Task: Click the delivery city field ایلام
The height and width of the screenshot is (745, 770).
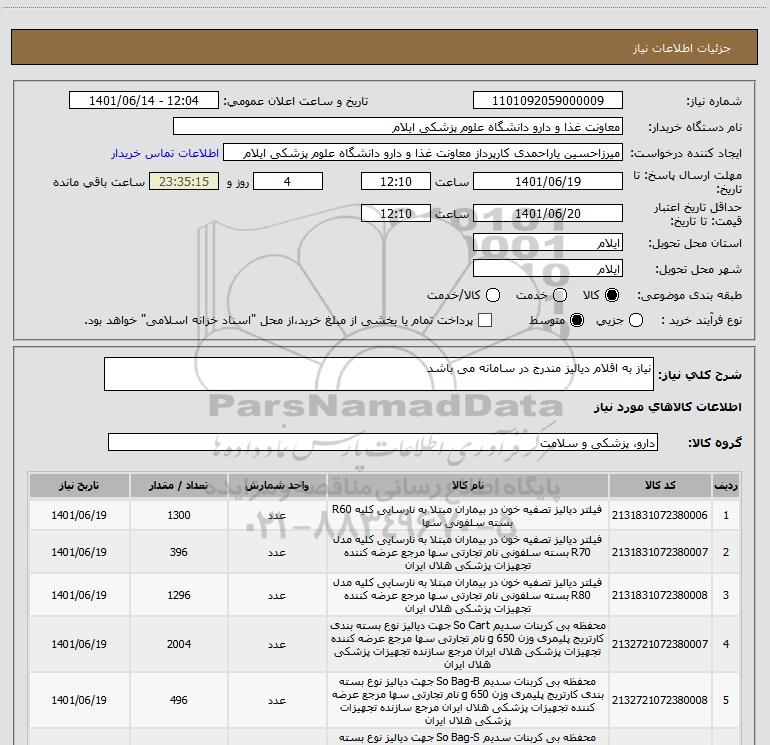Action: pos(548,269)
